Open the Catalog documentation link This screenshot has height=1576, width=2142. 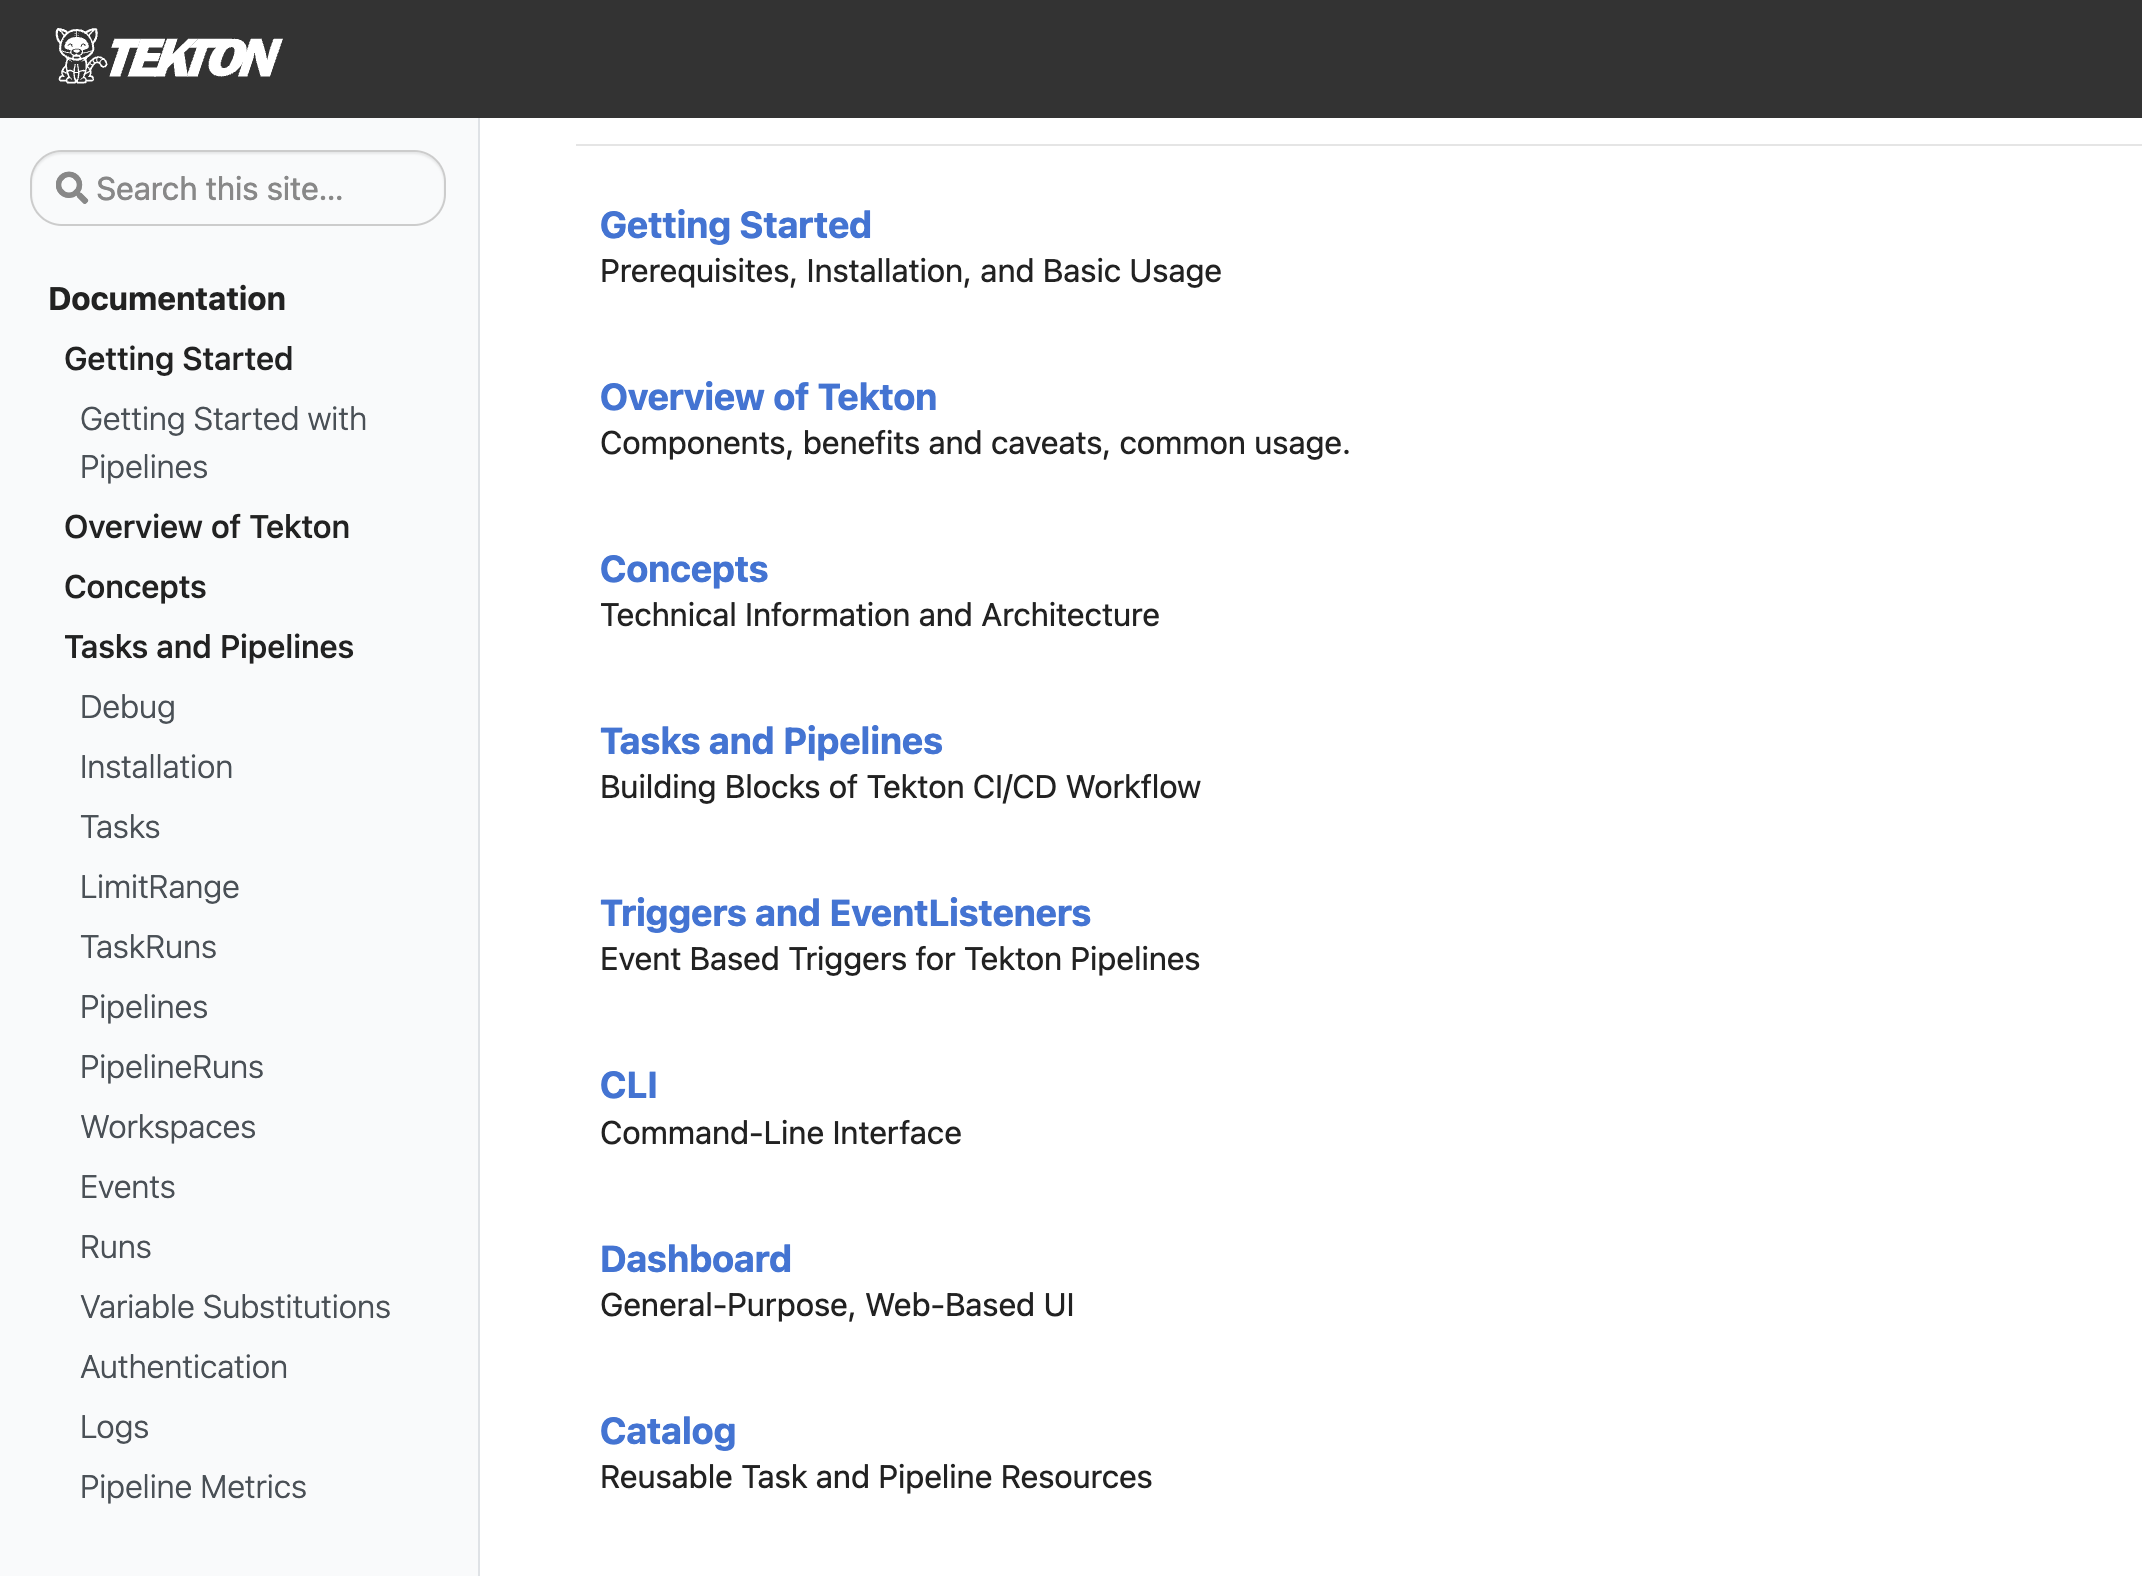point(667,1431)
